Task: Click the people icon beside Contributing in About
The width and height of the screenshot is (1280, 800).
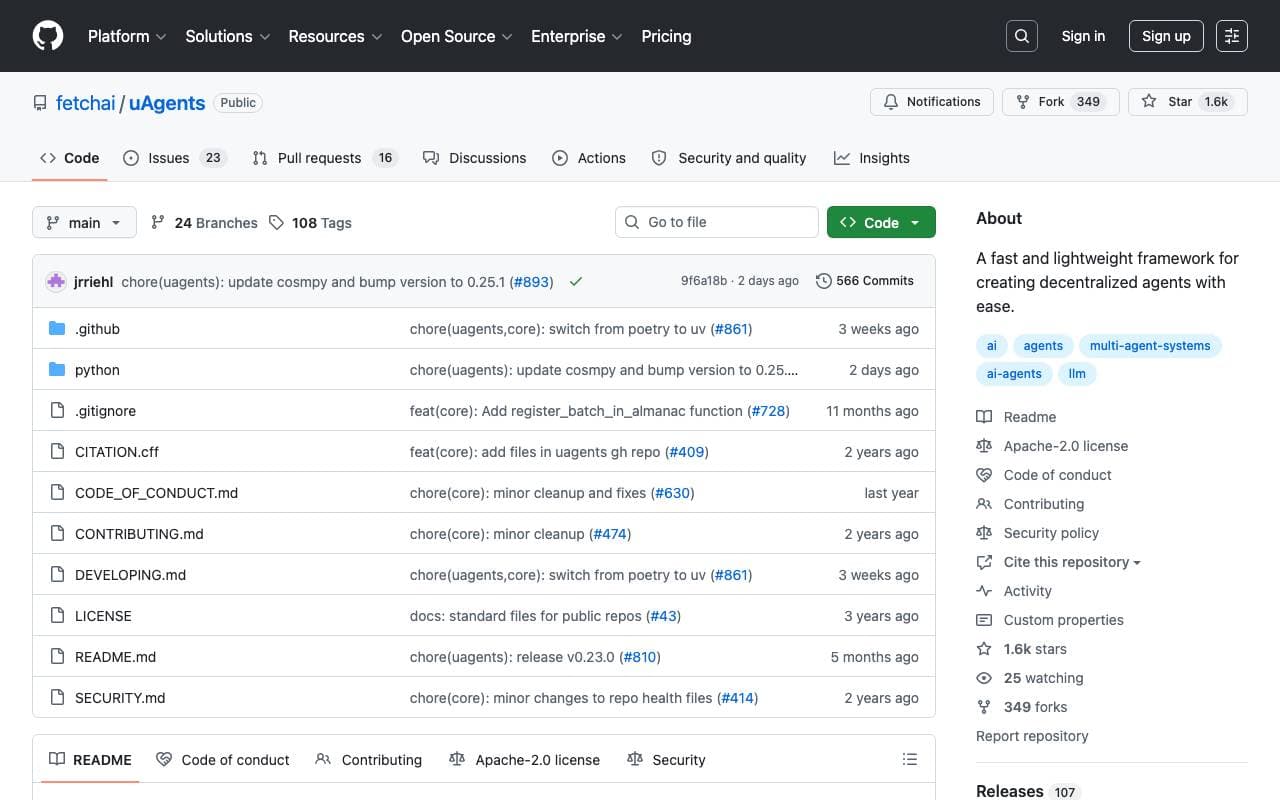Action: click(x=984, y=504)
